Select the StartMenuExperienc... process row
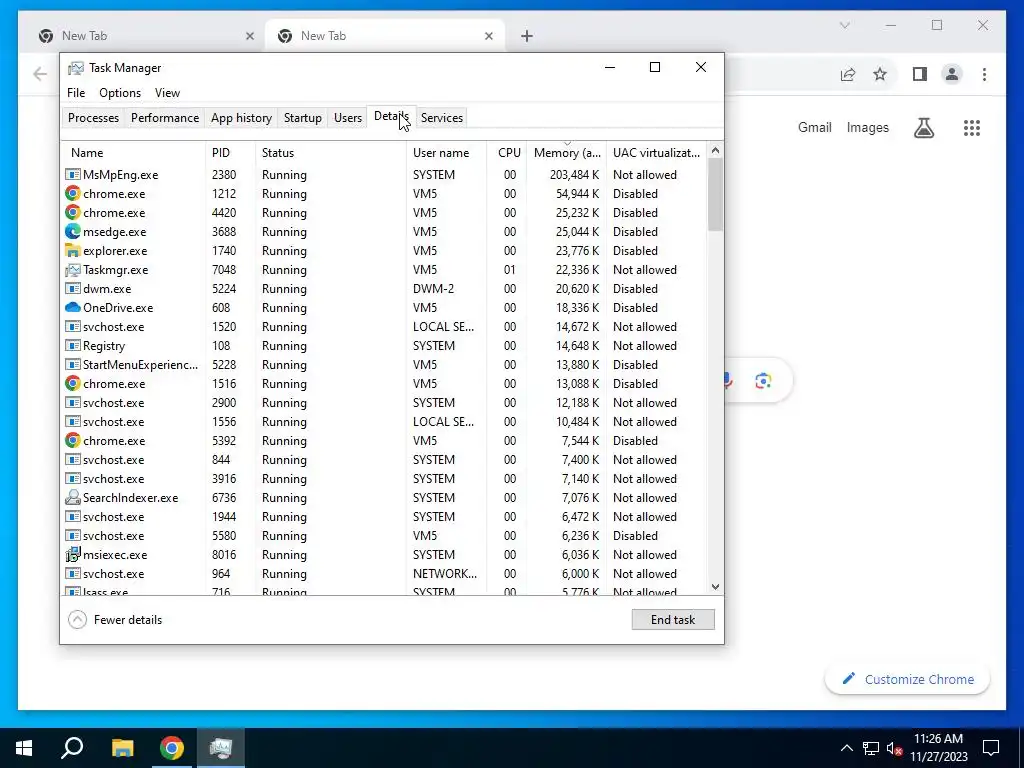 pyautogui.click(x=385, y=364)
